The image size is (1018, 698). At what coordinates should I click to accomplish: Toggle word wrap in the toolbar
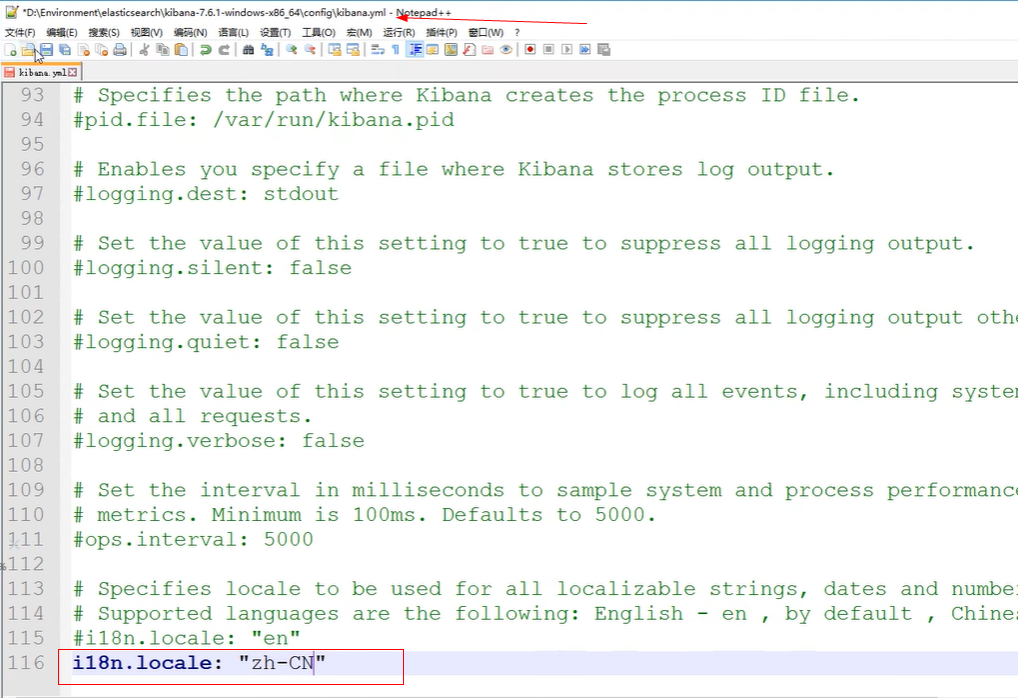coord(378,50)
